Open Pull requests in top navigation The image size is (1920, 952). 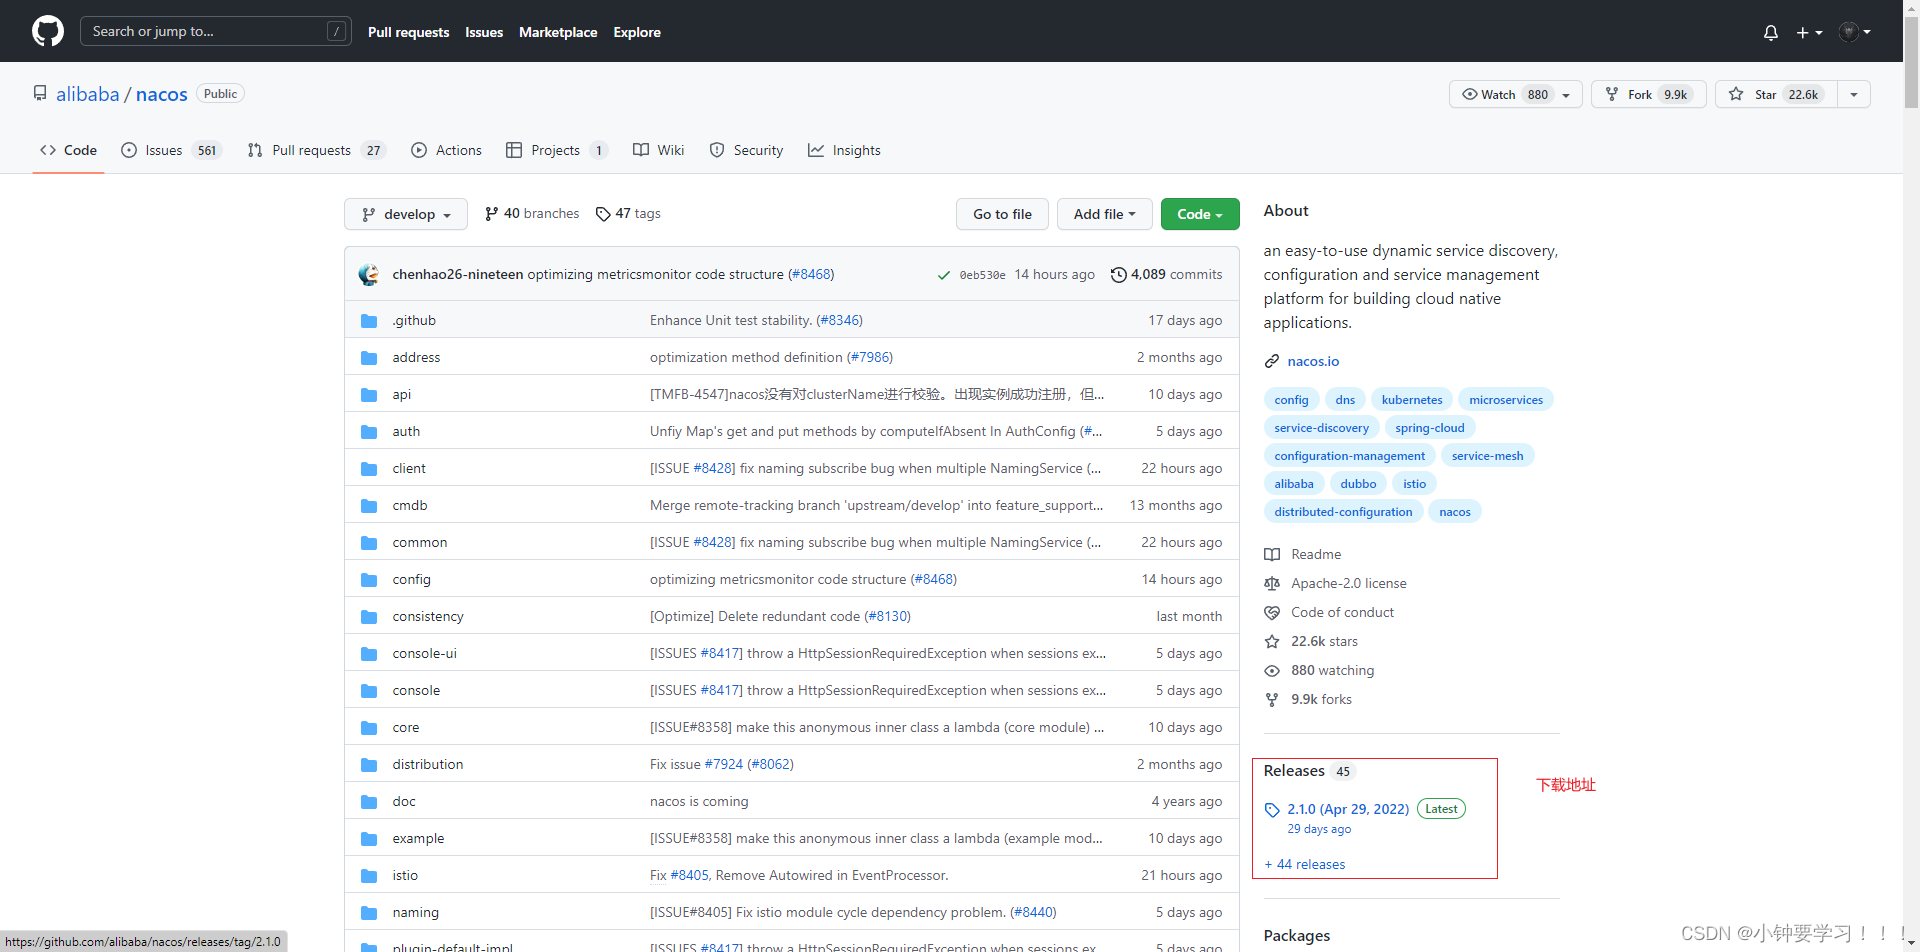408,32
